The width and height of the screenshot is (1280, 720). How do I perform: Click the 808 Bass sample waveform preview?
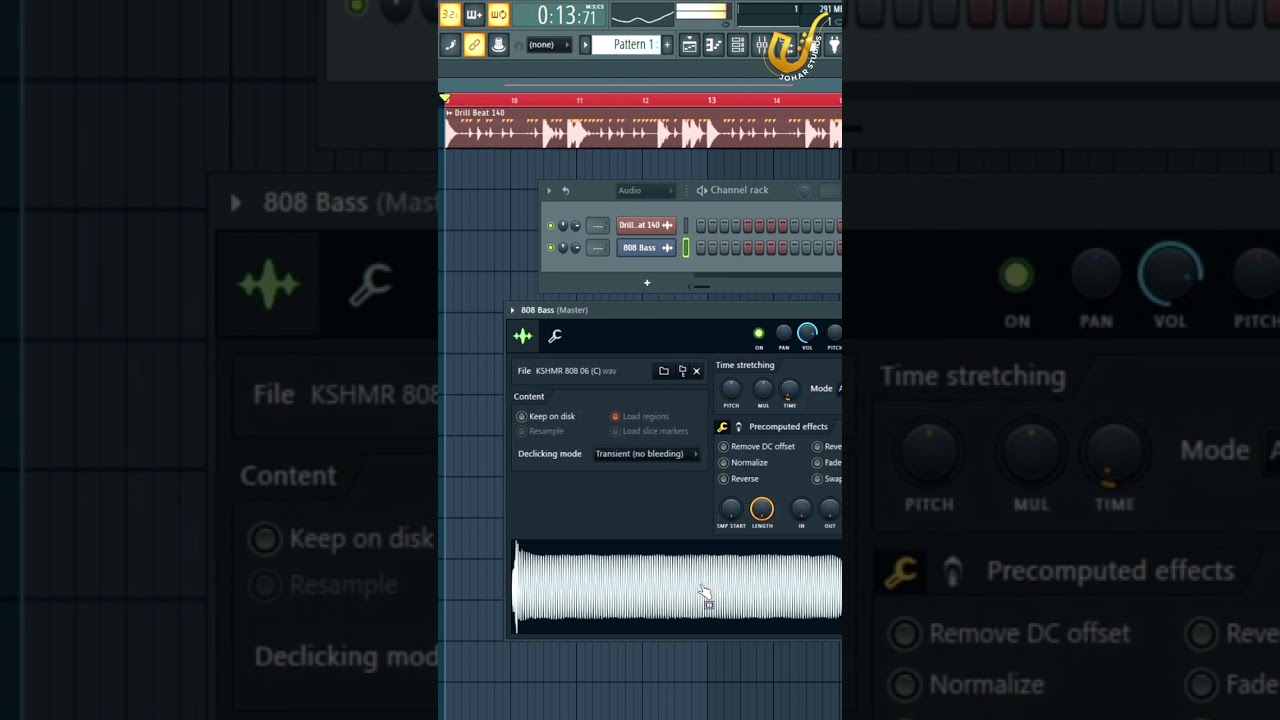[x=677, y=587]
